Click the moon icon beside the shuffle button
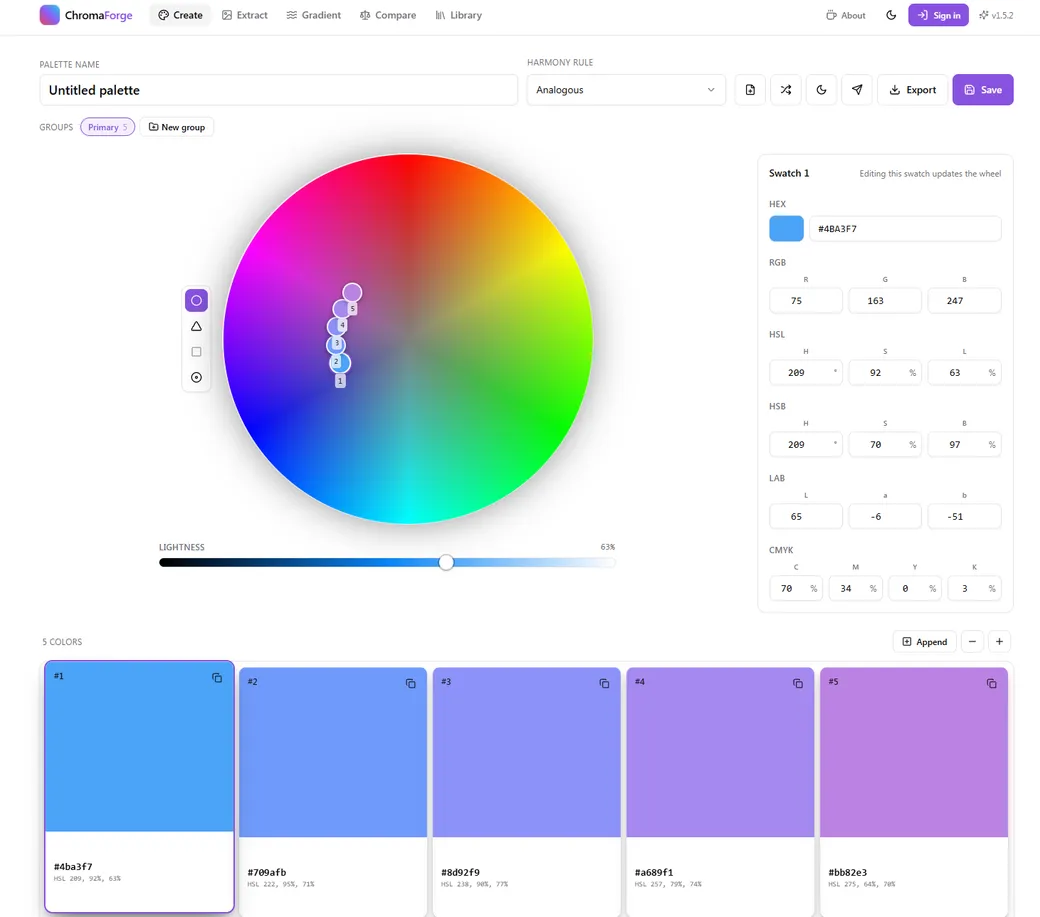 pyautogui.click(x=821, y=90)
